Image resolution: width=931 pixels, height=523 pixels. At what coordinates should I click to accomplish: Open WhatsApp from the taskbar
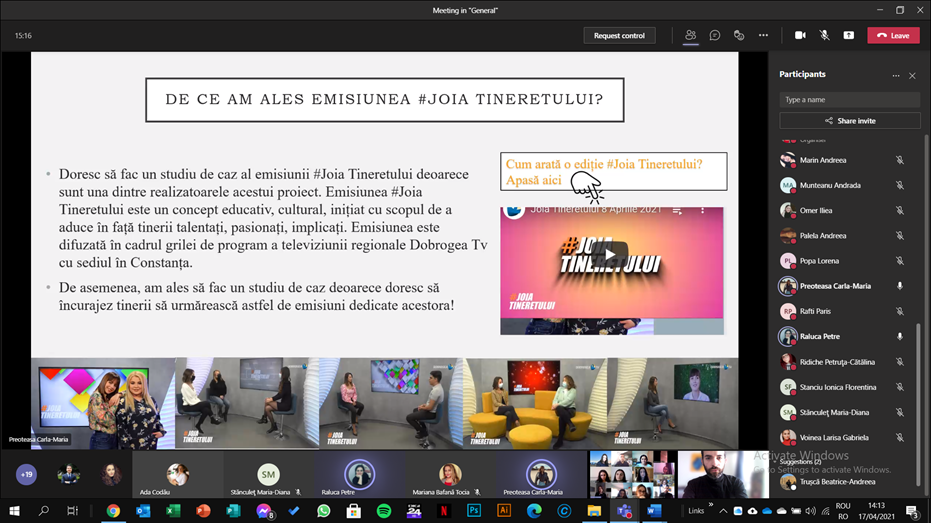point(324,511)
